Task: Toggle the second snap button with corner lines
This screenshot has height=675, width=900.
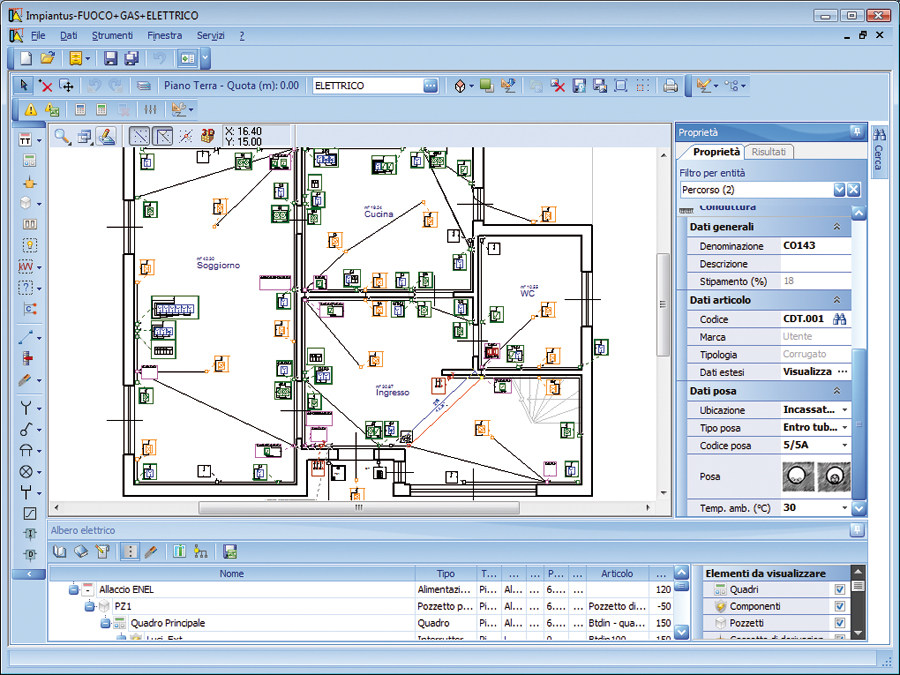Action: pyautogui.click(x=163, y=137)
